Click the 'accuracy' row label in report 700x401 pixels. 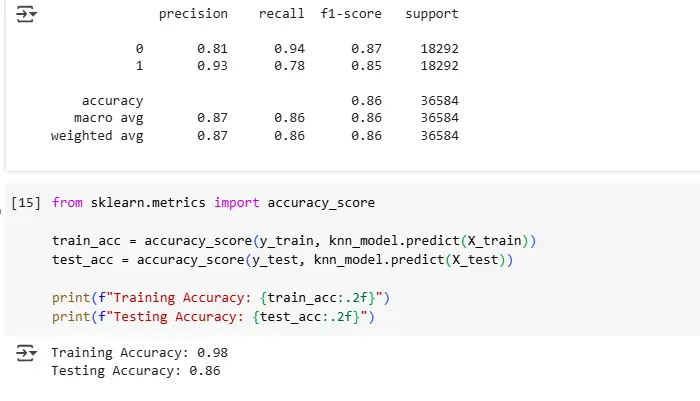[112, 101]
